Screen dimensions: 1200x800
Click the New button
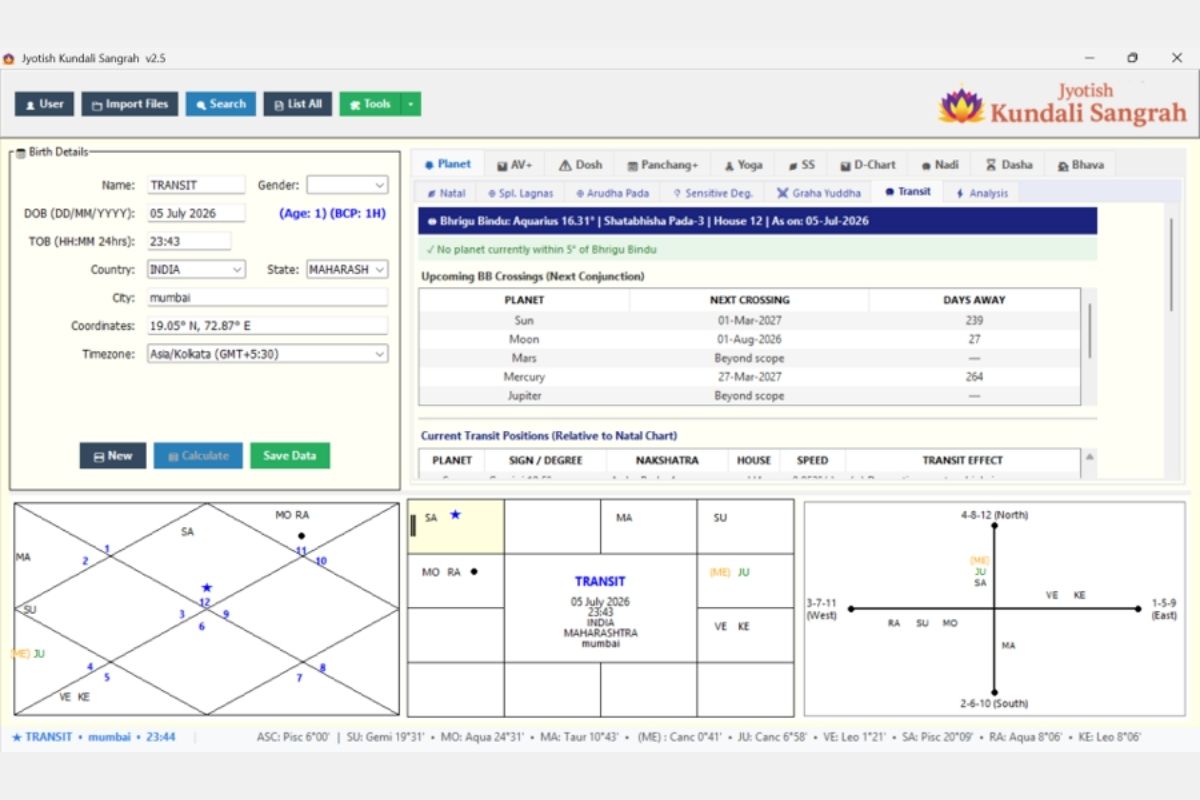click(113, 455)
